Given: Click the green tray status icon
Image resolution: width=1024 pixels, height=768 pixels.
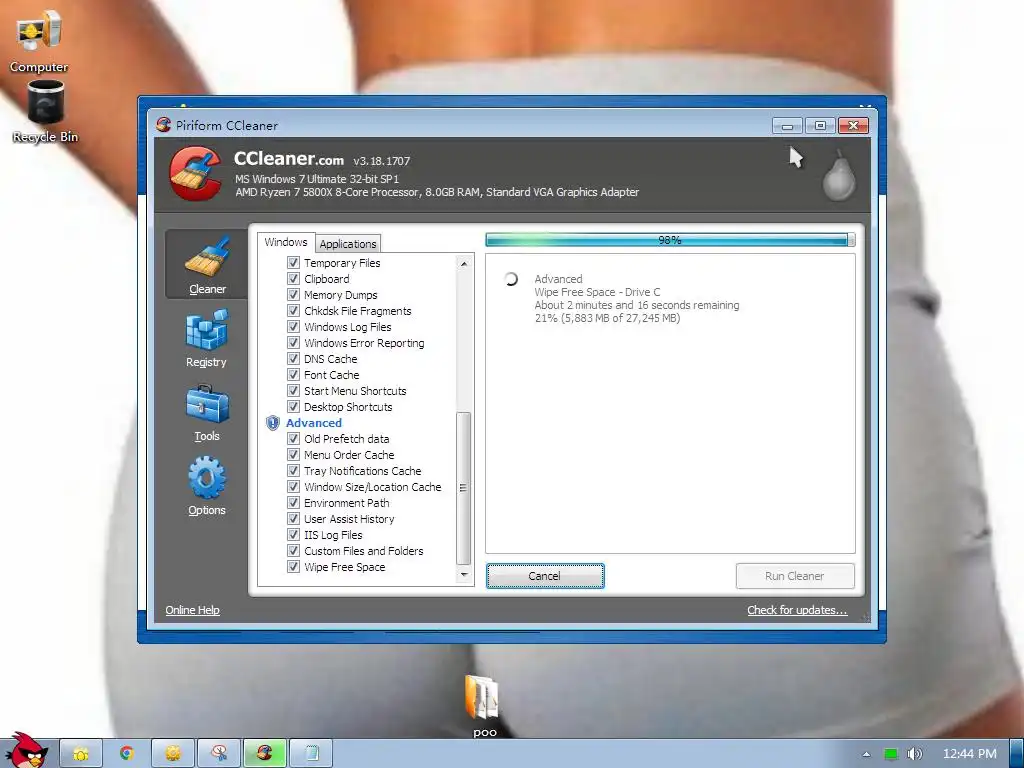Looking at the screenshot, I should coord(890,754).
